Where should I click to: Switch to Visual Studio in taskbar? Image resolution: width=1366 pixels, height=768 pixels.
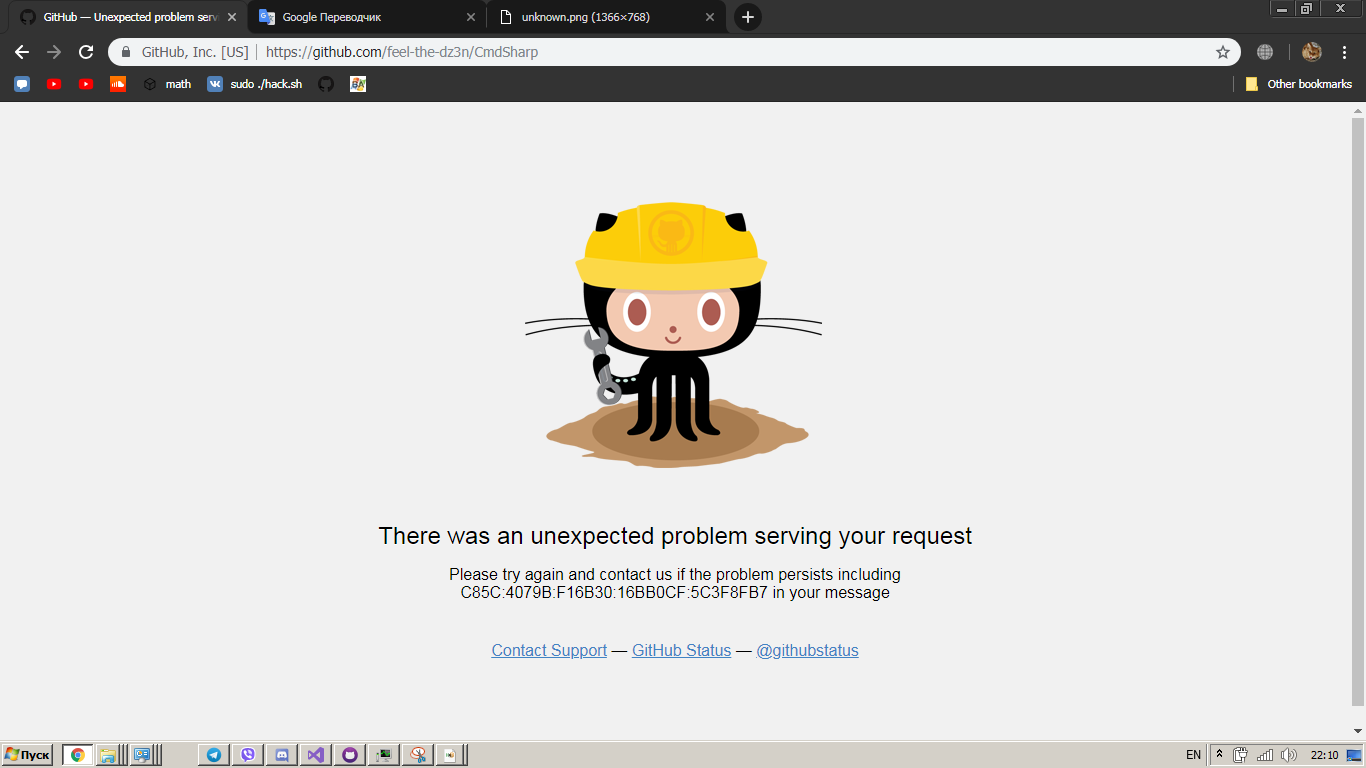tap(316, 755)
